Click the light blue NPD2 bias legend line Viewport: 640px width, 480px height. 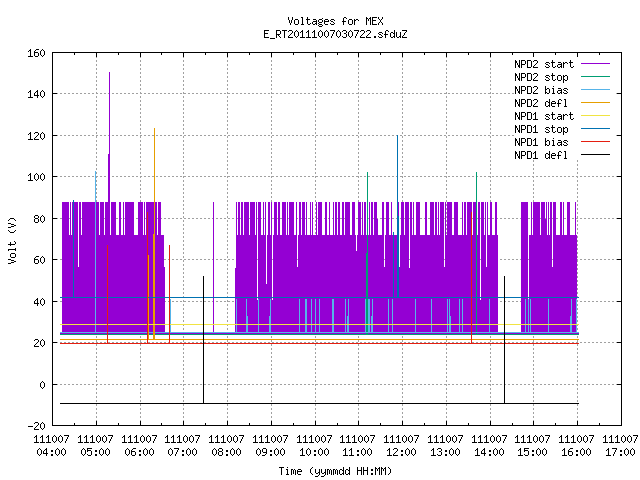(x=596, y=90)
